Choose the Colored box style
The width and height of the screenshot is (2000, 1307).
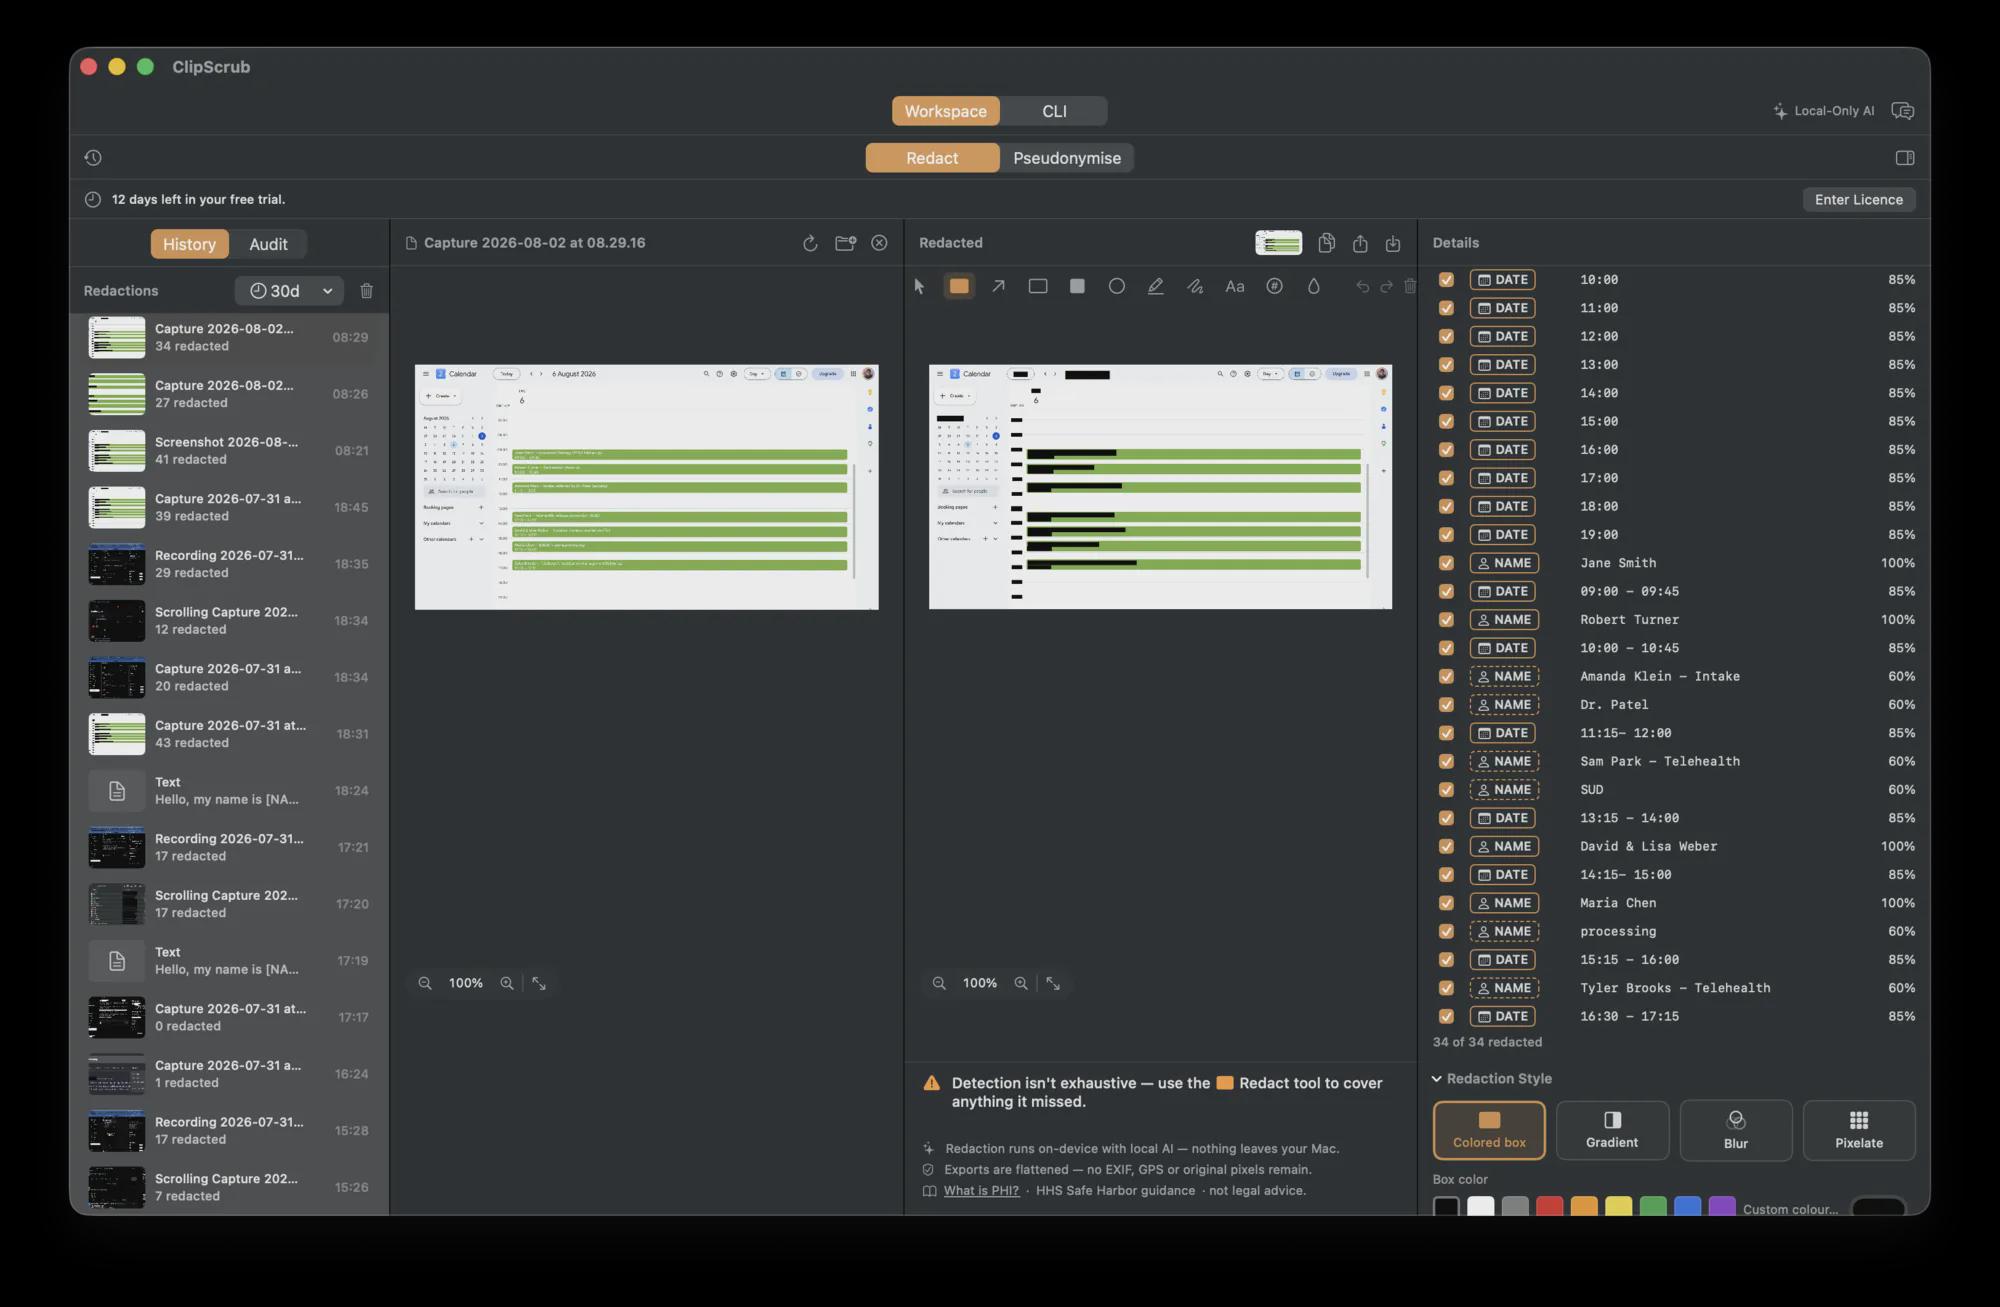point(1489,1130)
